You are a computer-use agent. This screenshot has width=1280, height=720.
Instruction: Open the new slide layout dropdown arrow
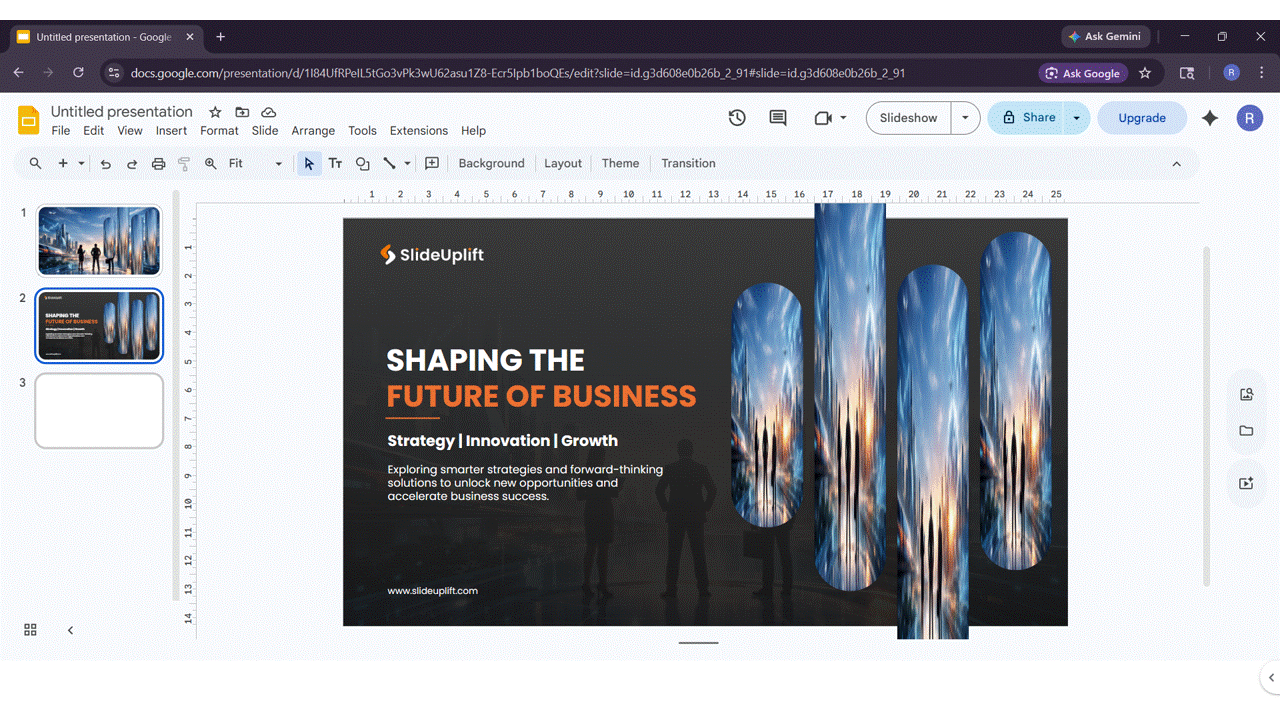point(79,163)
